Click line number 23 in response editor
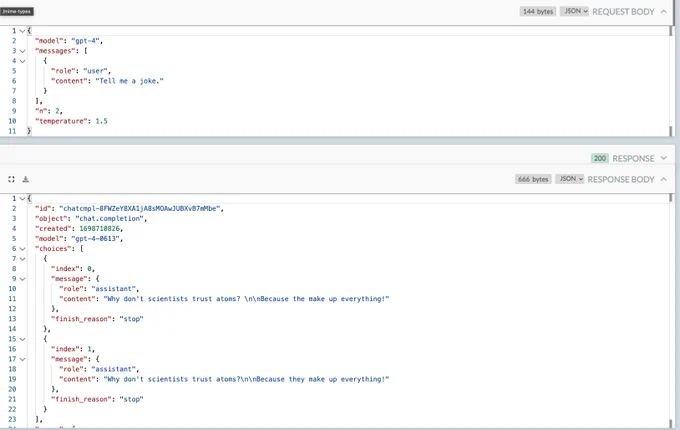 pos(12,419)
